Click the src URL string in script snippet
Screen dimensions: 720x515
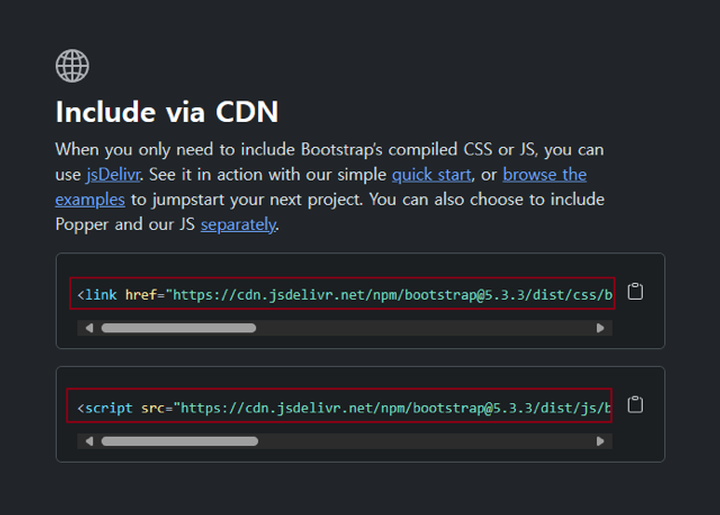(x=392, y=408)
